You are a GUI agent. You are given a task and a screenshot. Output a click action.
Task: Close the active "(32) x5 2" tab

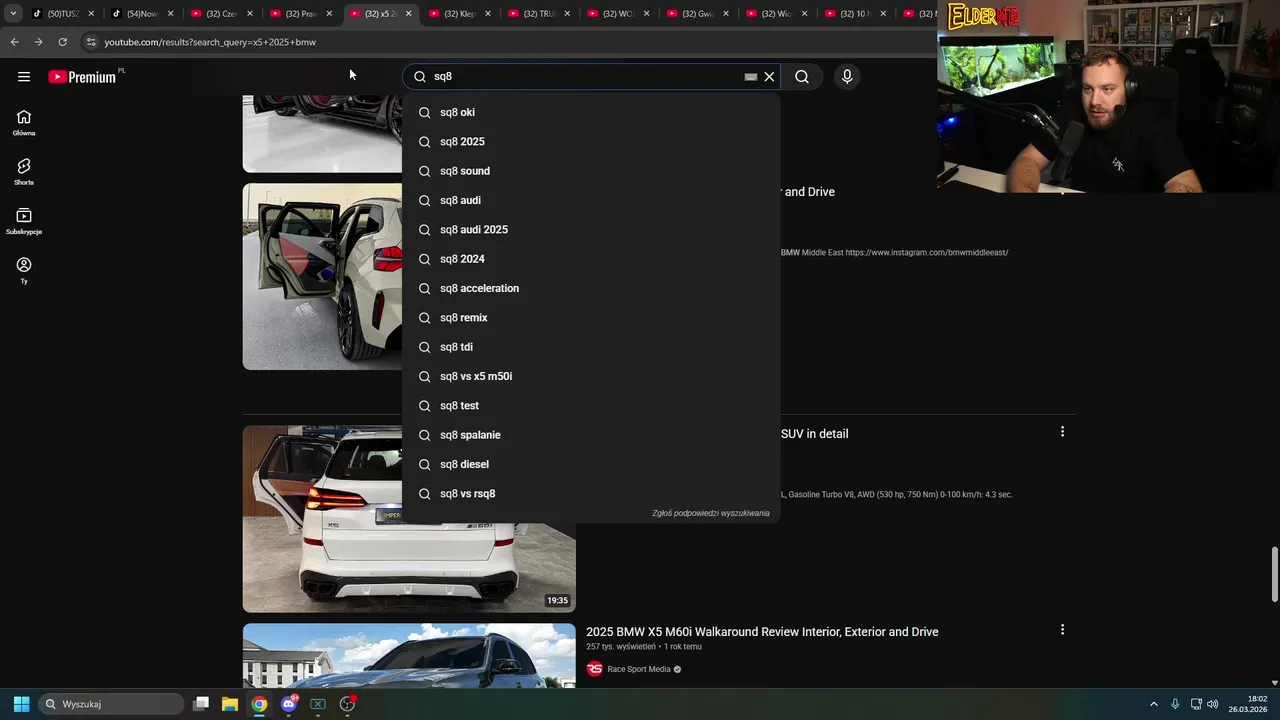pyautogui.click(x=408, y=14)
